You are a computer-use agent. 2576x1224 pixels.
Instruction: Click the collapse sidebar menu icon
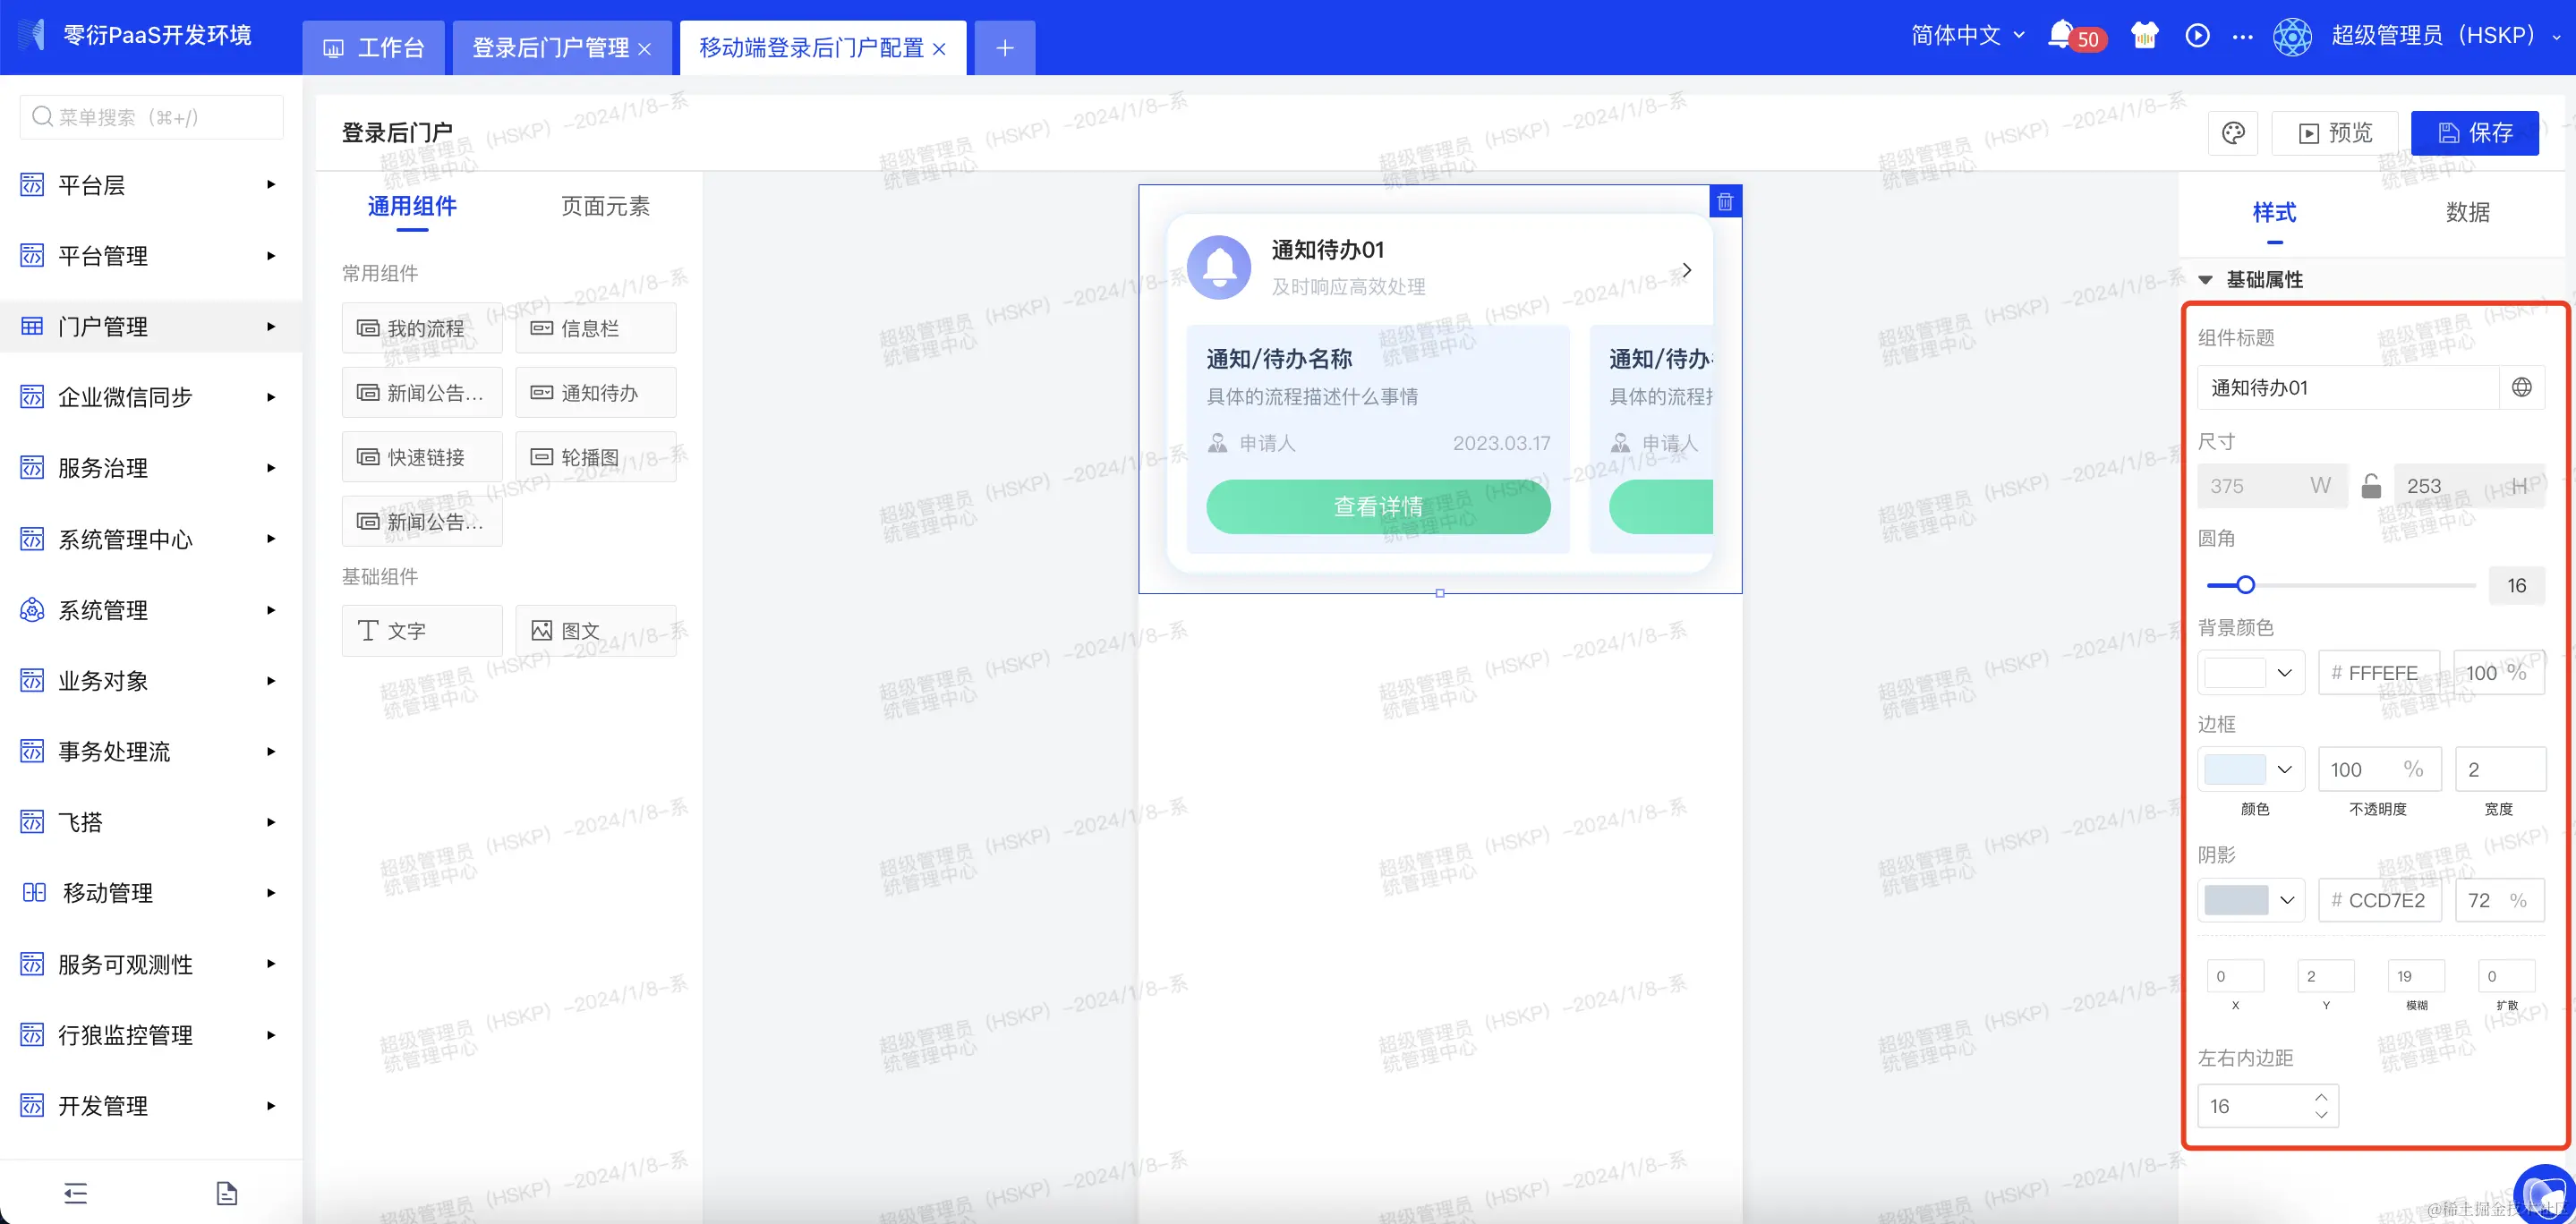coord(76,1192)
